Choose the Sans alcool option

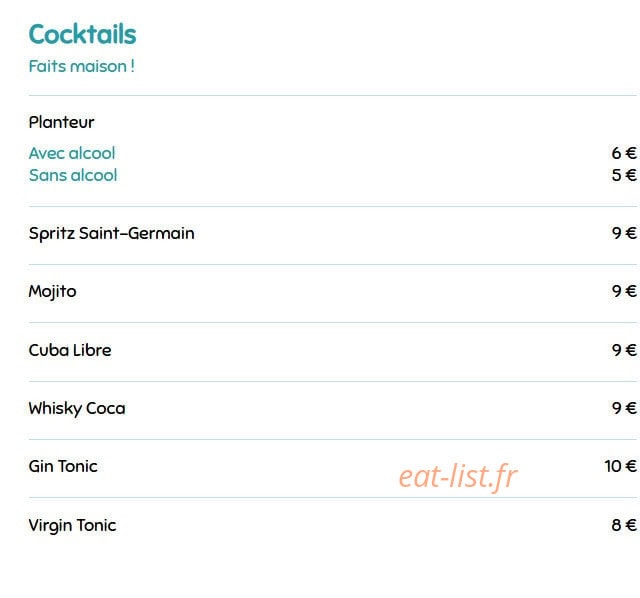click(x=73, y=175)
